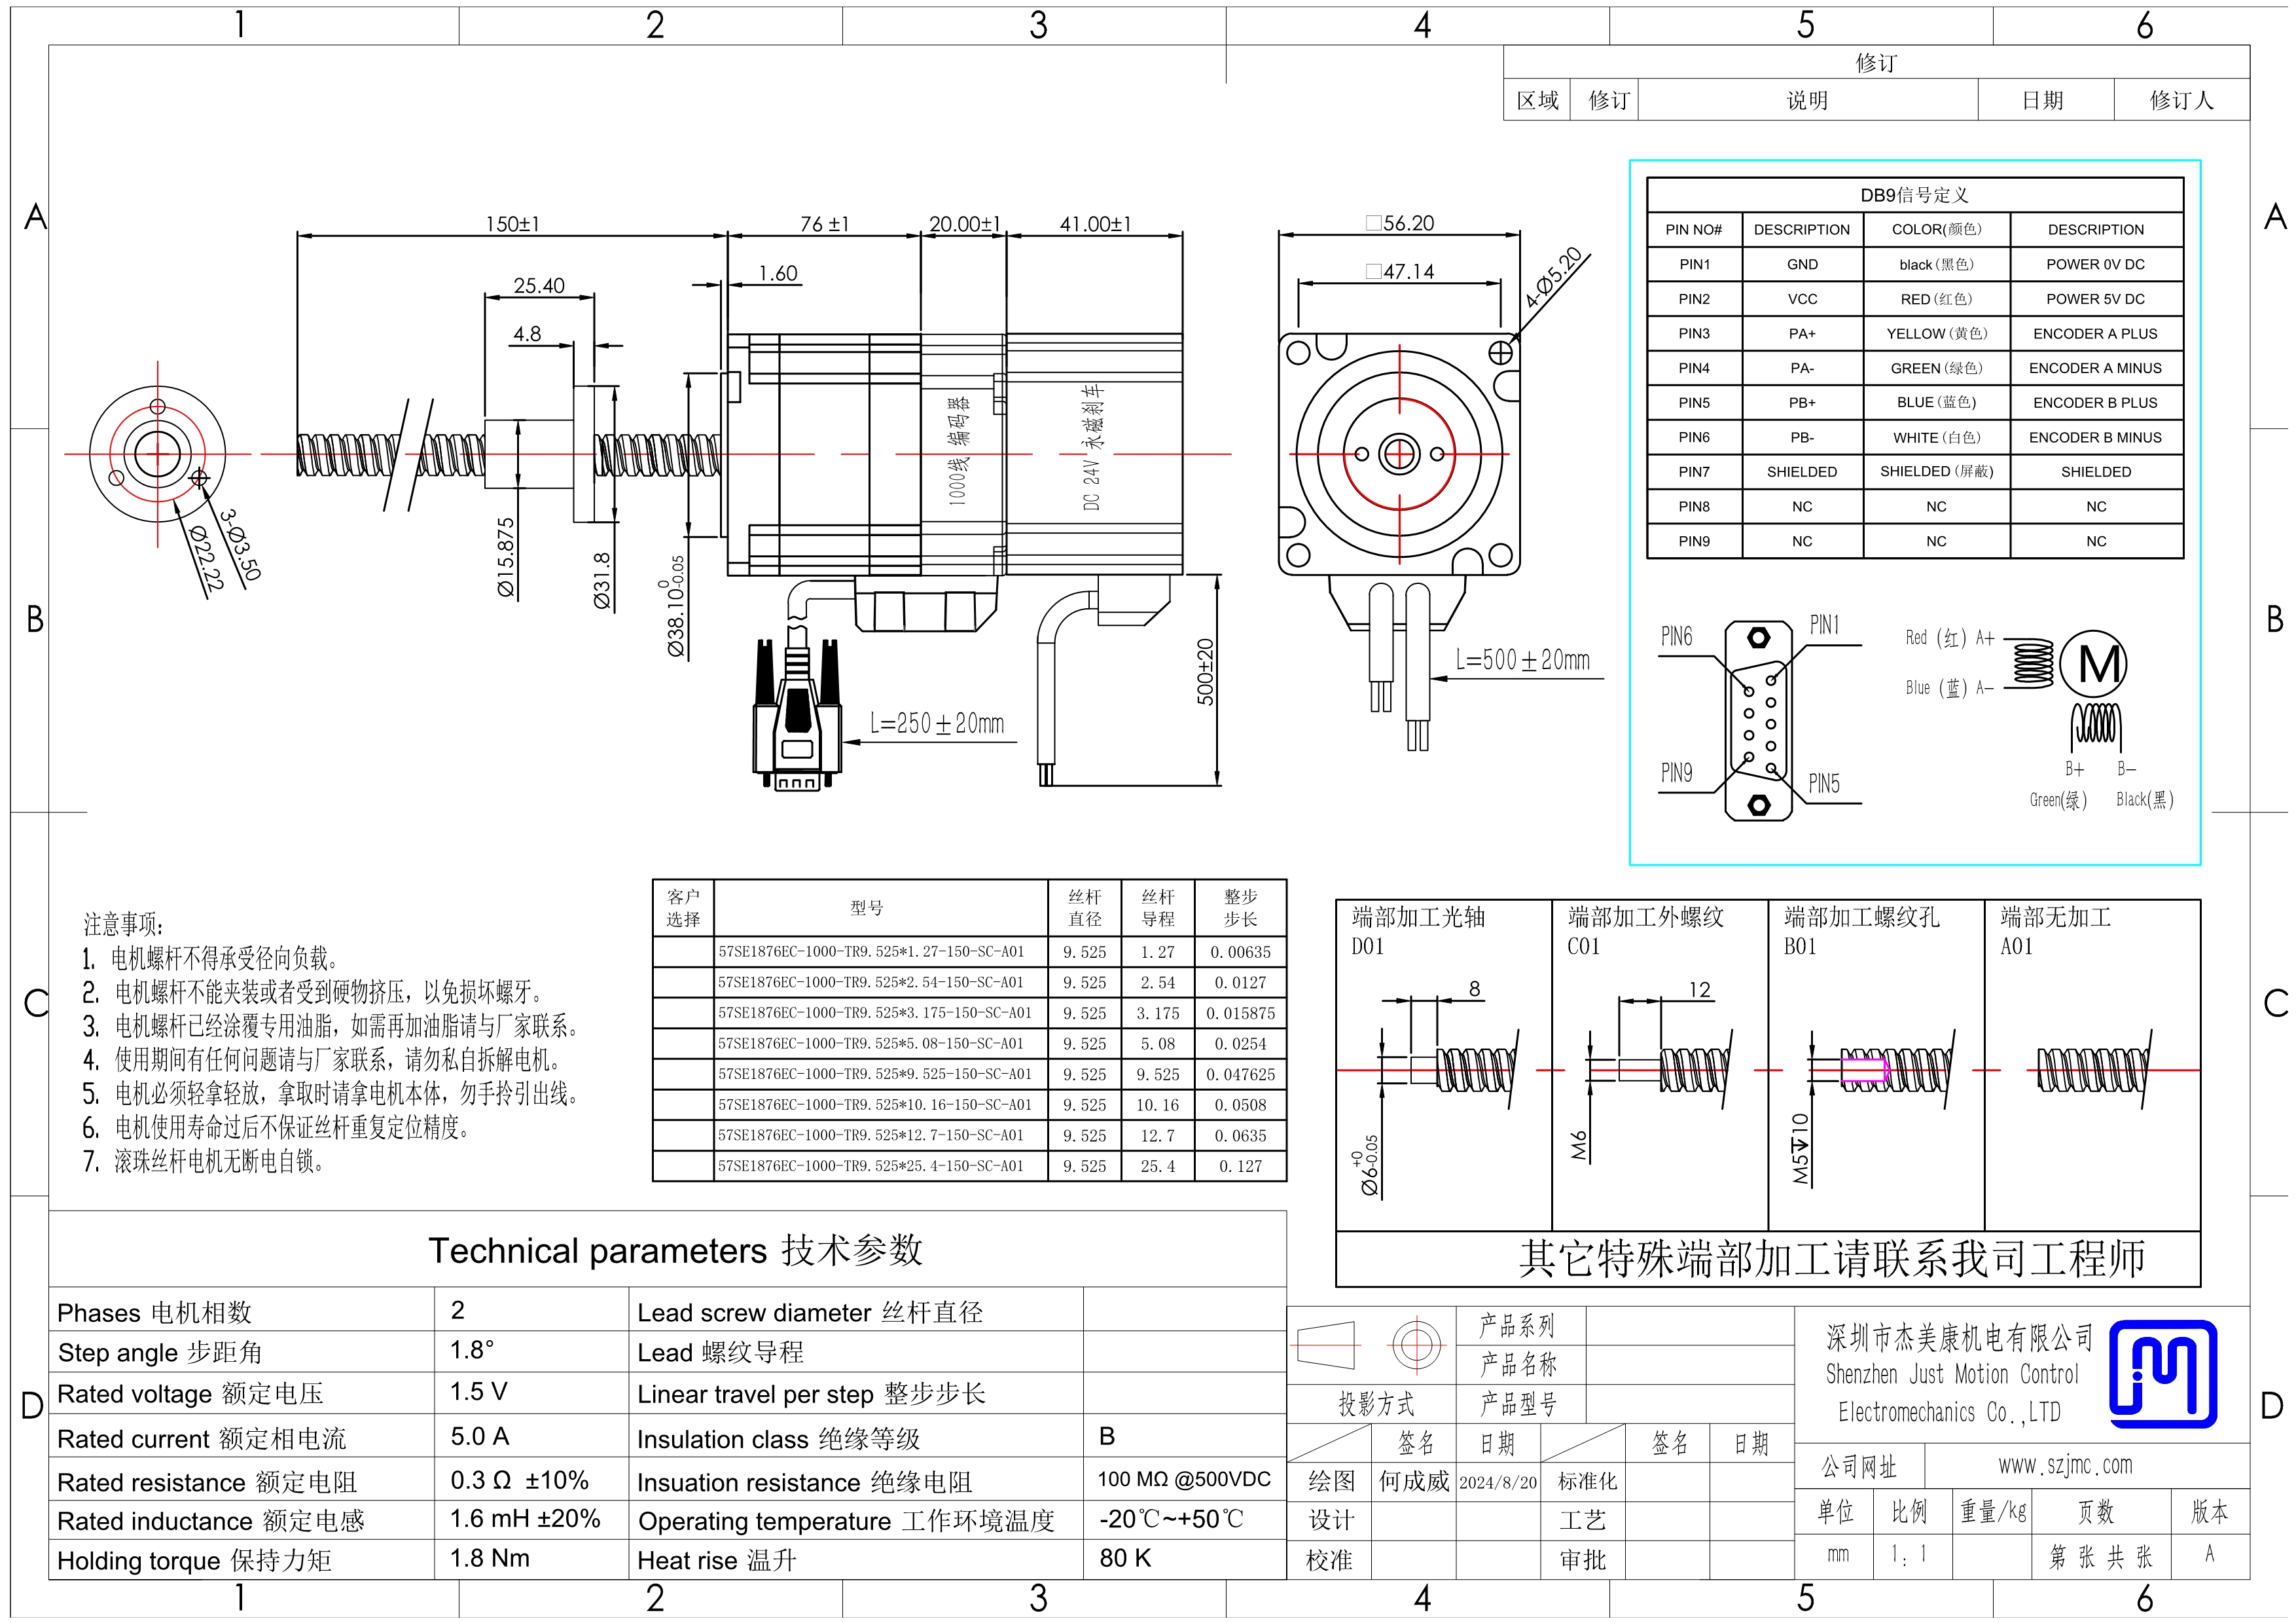Click the 76 ±1 motor body dimension

coord(824,224)
